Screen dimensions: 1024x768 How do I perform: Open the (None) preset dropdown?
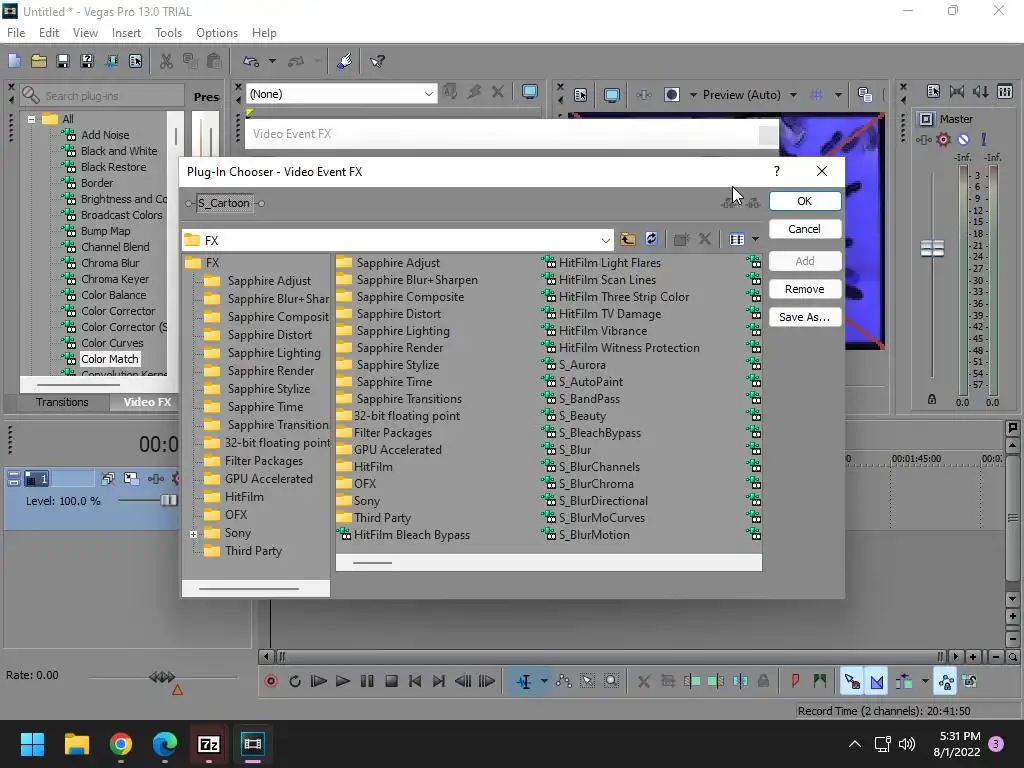tap(428, 94)
